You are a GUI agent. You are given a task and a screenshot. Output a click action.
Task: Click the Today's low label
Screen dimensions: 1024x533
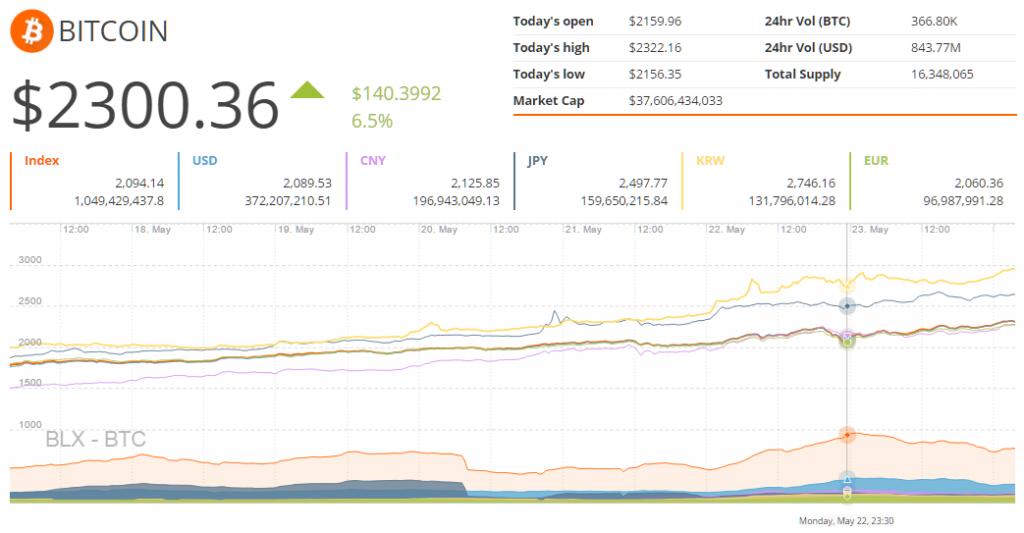click(x=549, y=74)
